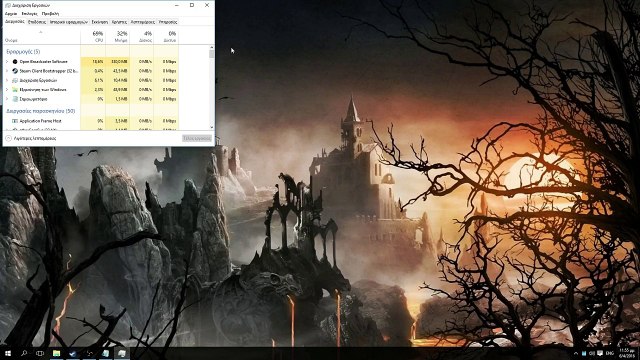Open the Προβολή menu
The image size is (640, 360).
(x=50, y=14)
